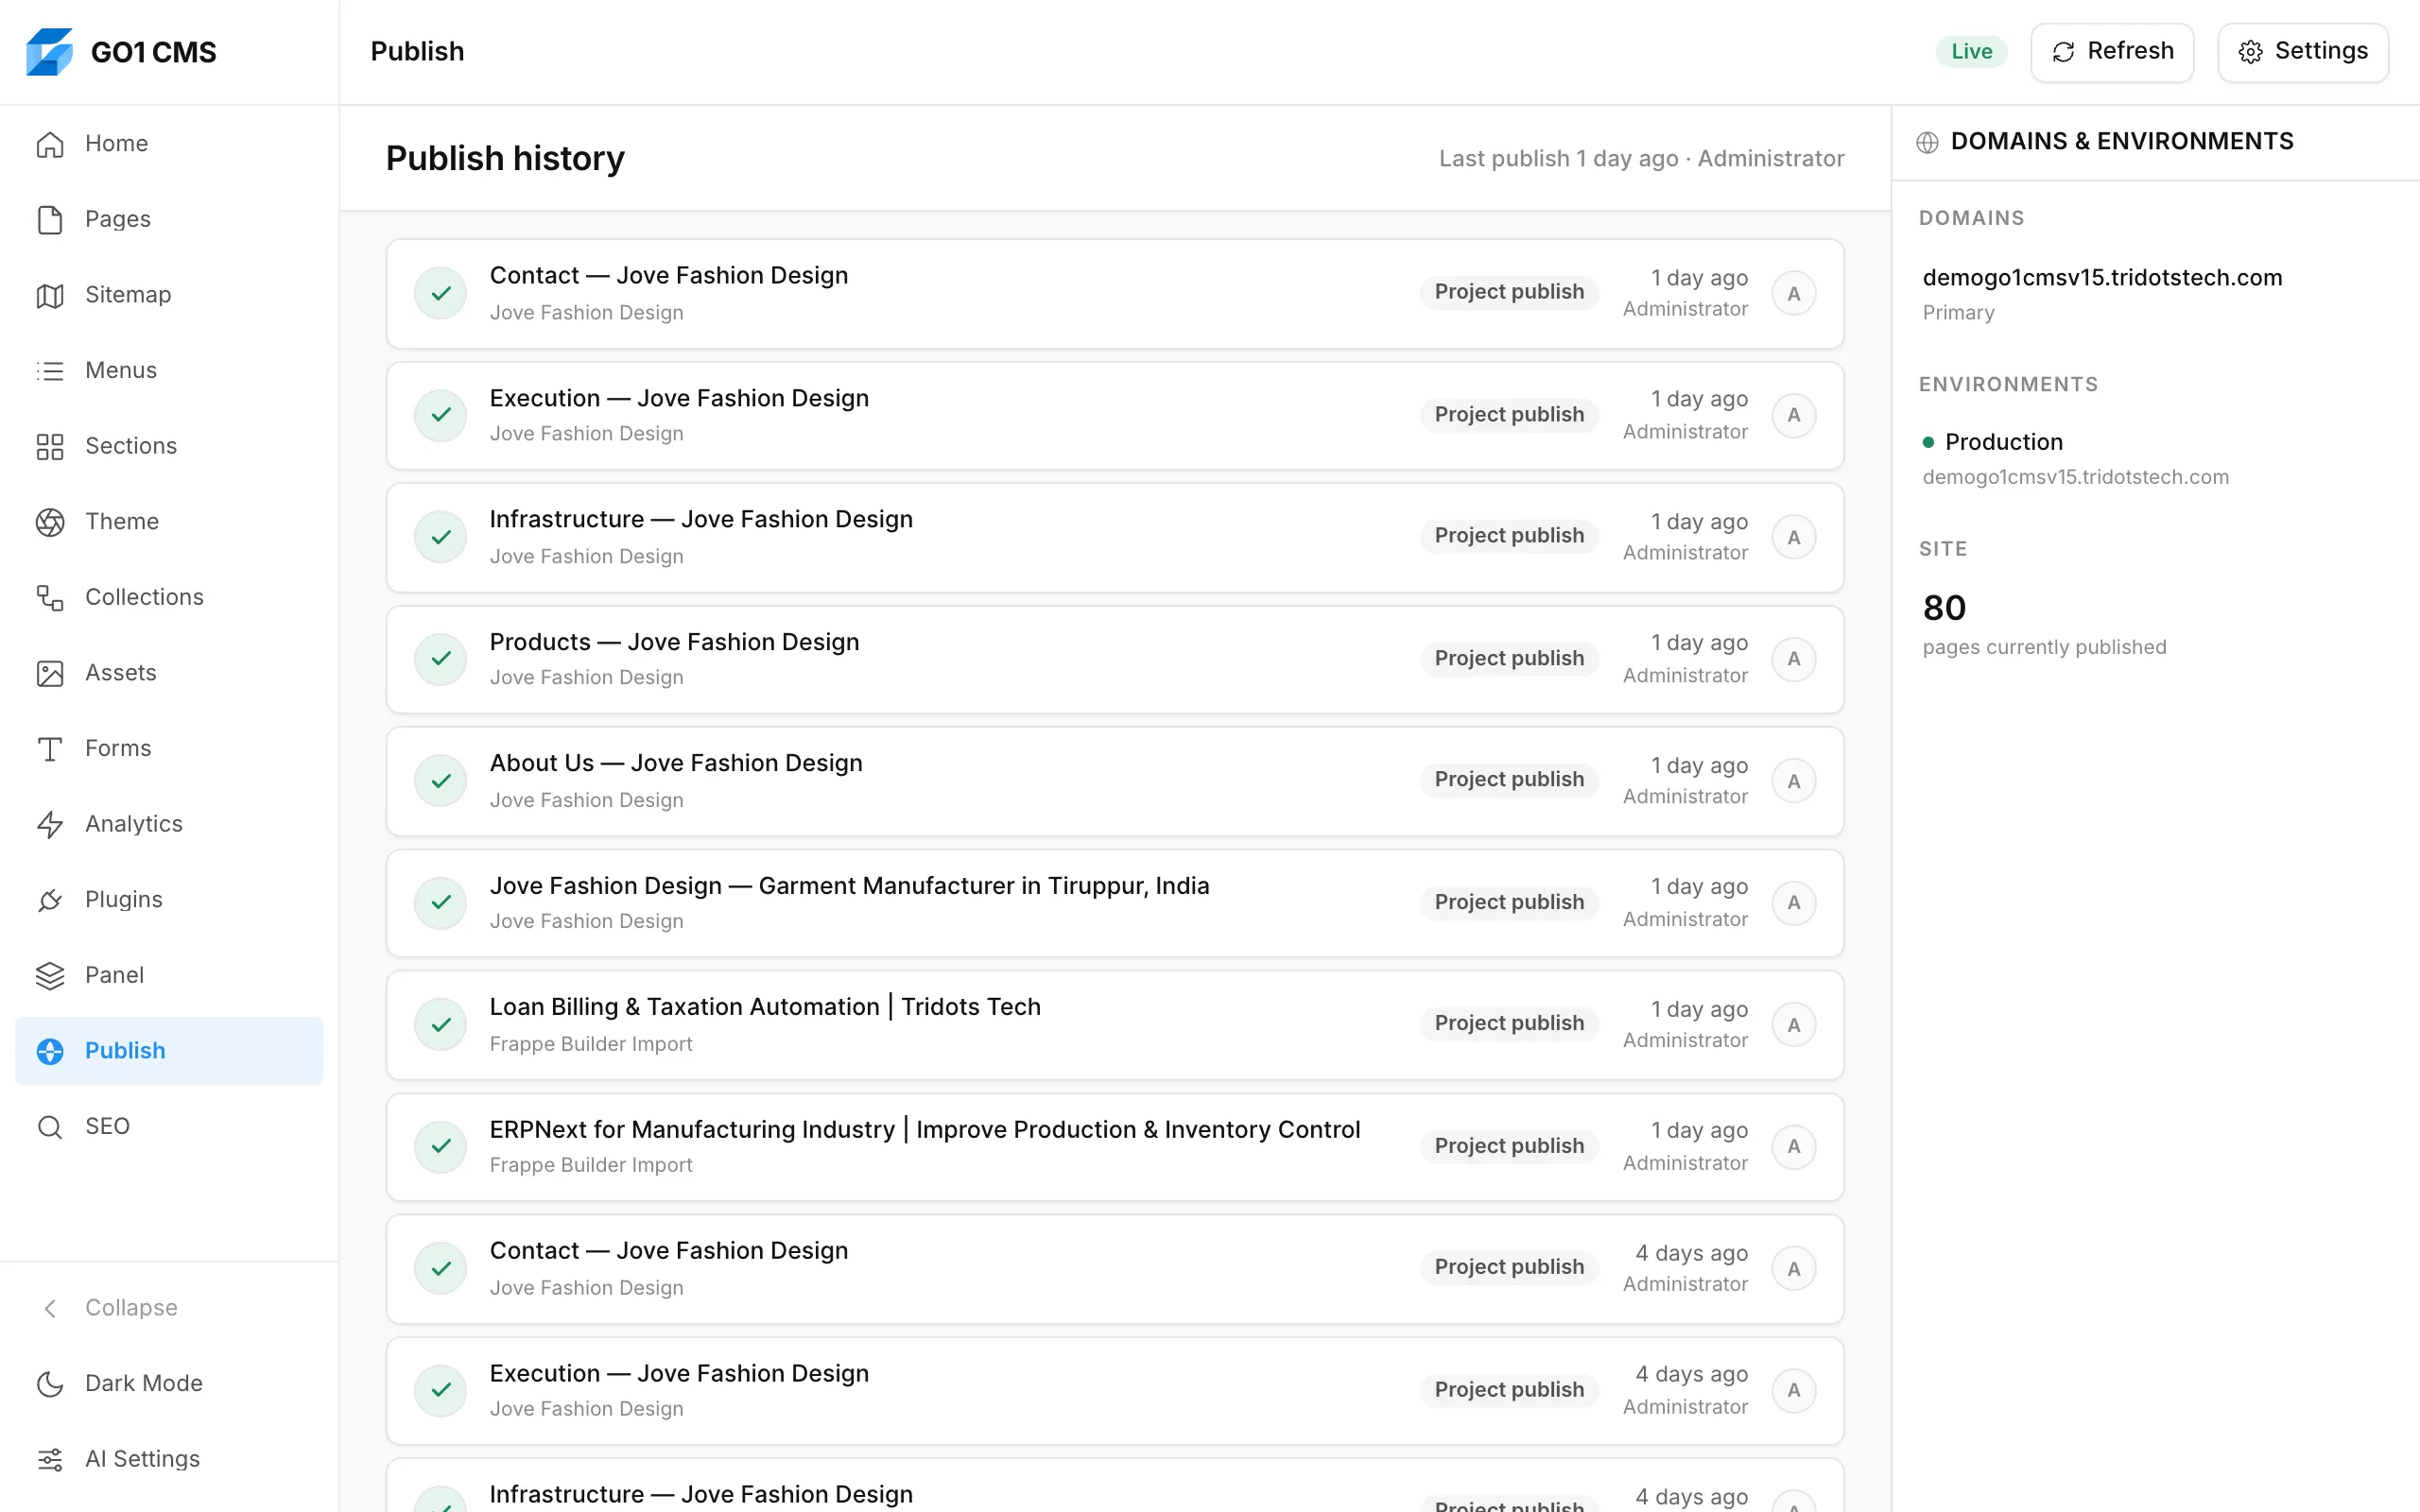Click 'About Us — Jove Fashion Design' title
The width and height of the screenshot is (2420, 1512).
click(x=676, y=764)
